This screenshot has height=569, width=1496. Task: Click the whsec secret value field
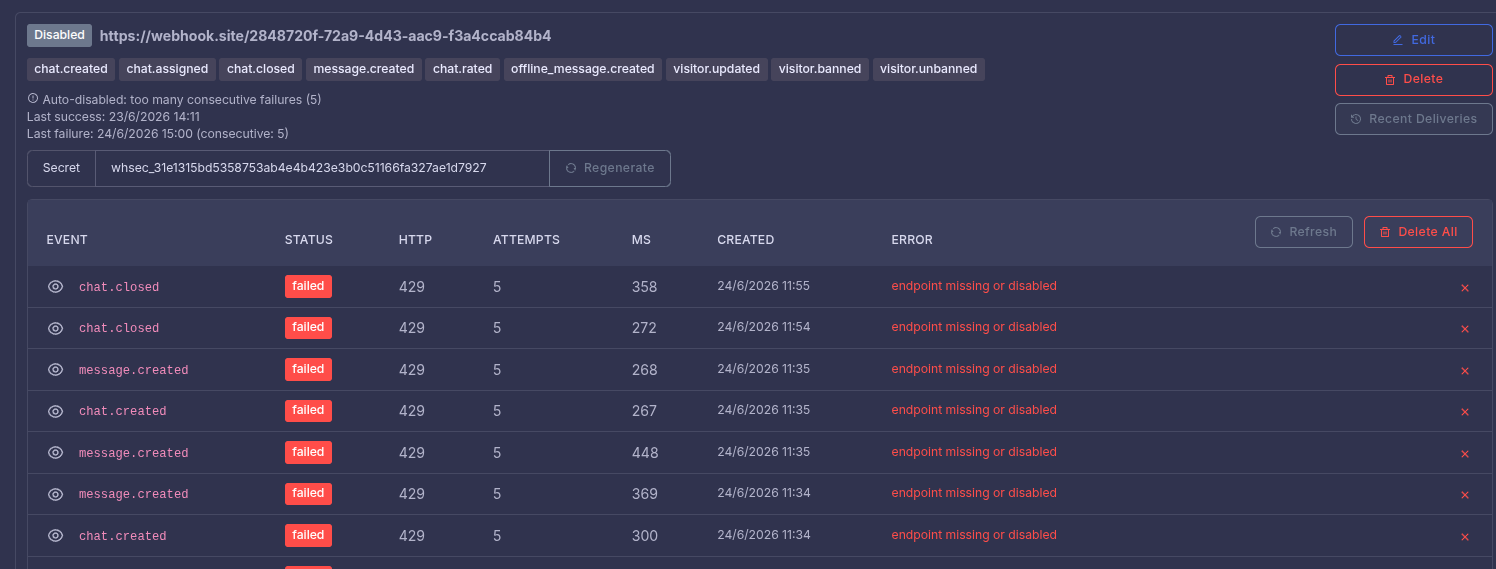[322, 168]
